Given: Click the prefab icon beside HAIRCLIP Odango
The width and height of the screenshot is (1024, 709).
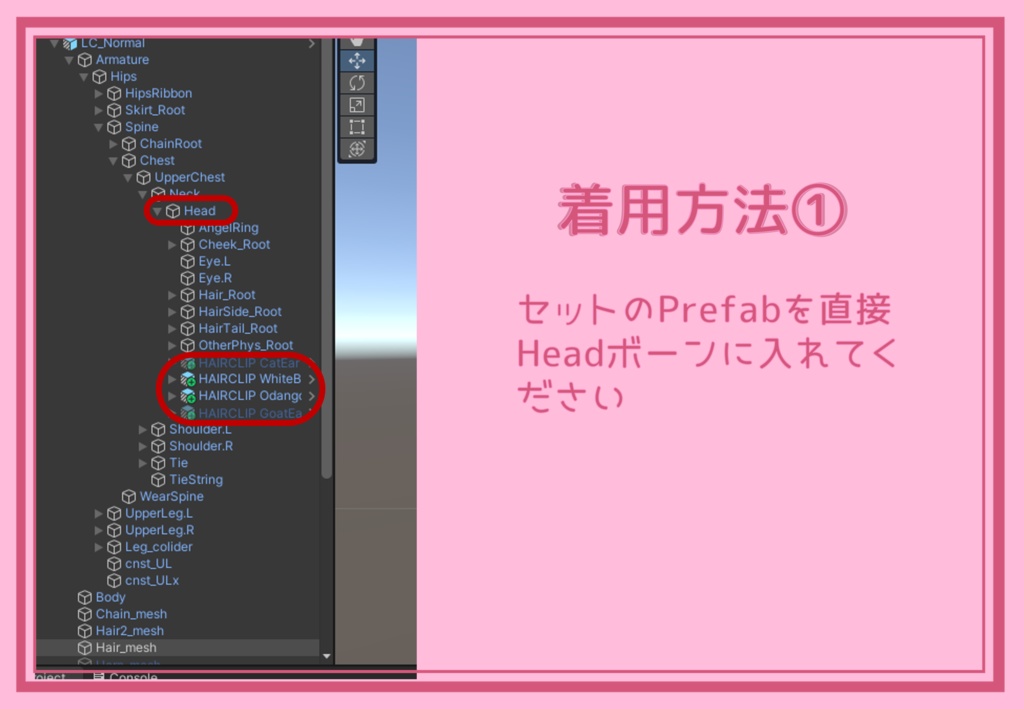Looking at the screenshot, I should [186, 395].
